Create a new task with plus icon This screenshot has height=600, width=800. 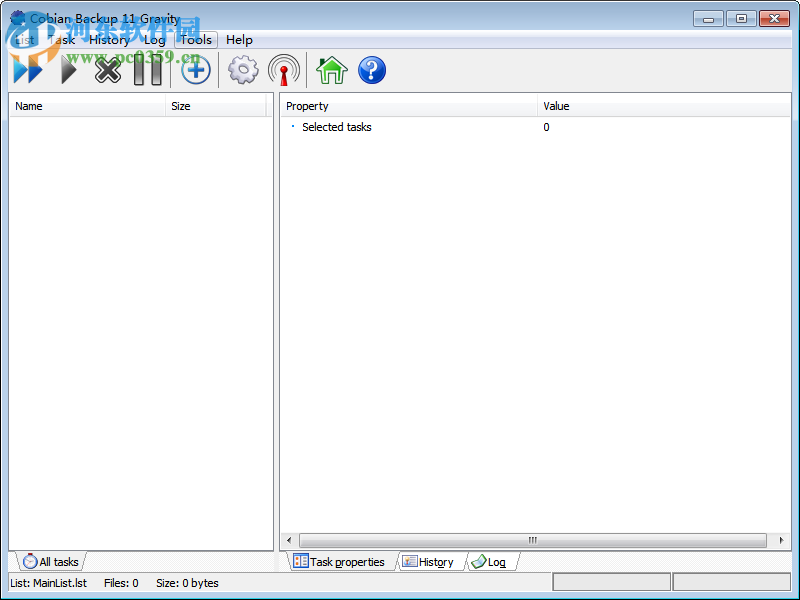196,70
